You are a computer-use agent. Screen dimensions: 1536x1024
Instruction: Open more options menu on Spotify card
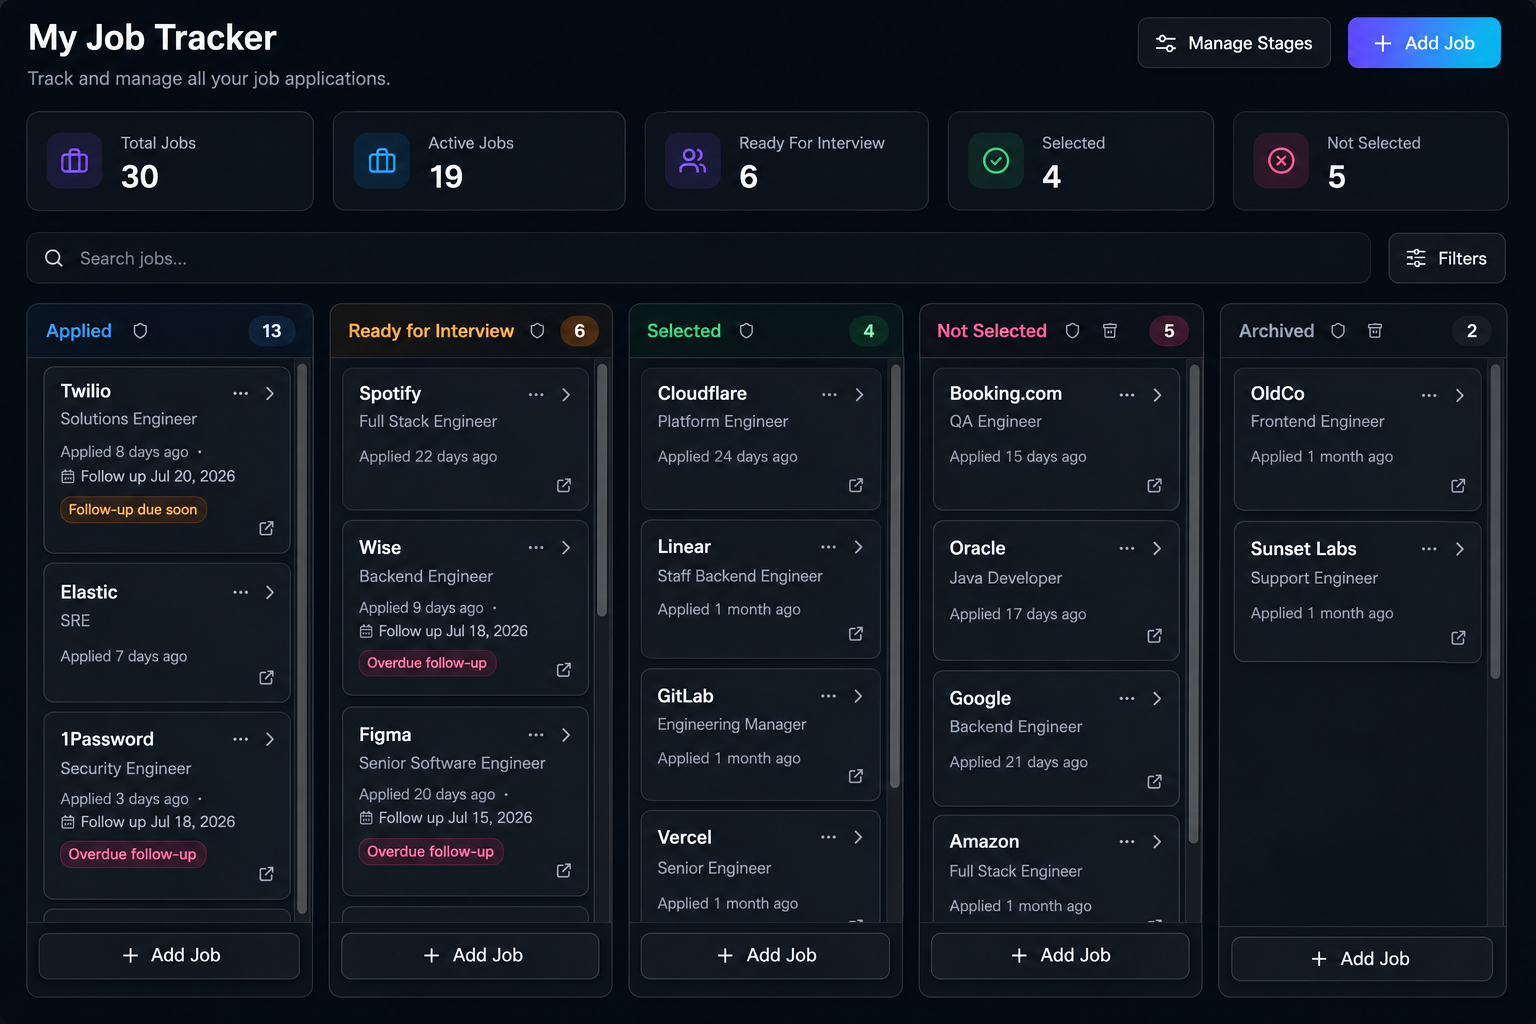tap(536, 395)
